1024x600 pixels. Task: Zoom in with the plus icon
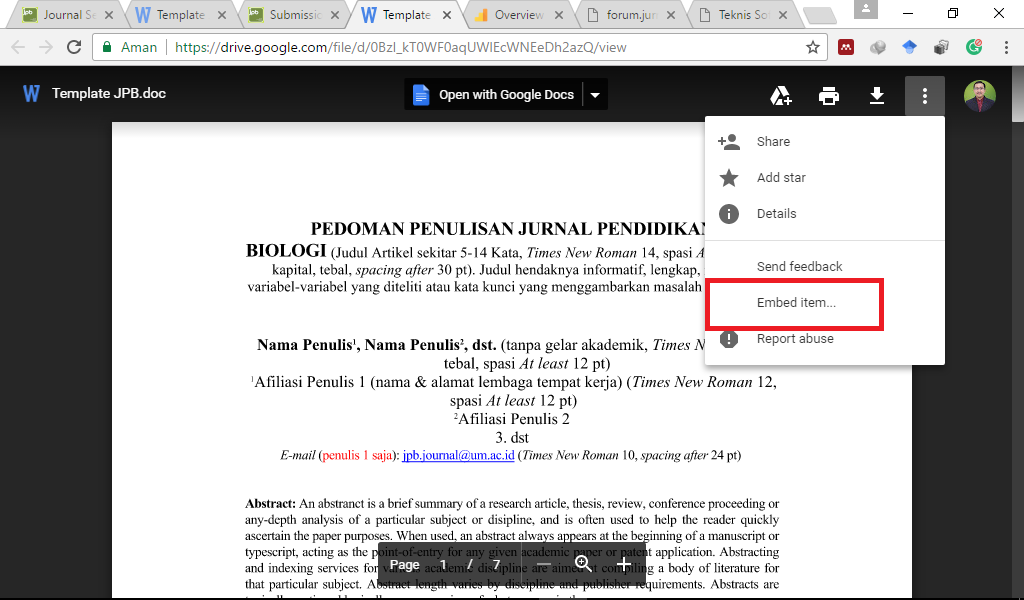pos(624,564)
